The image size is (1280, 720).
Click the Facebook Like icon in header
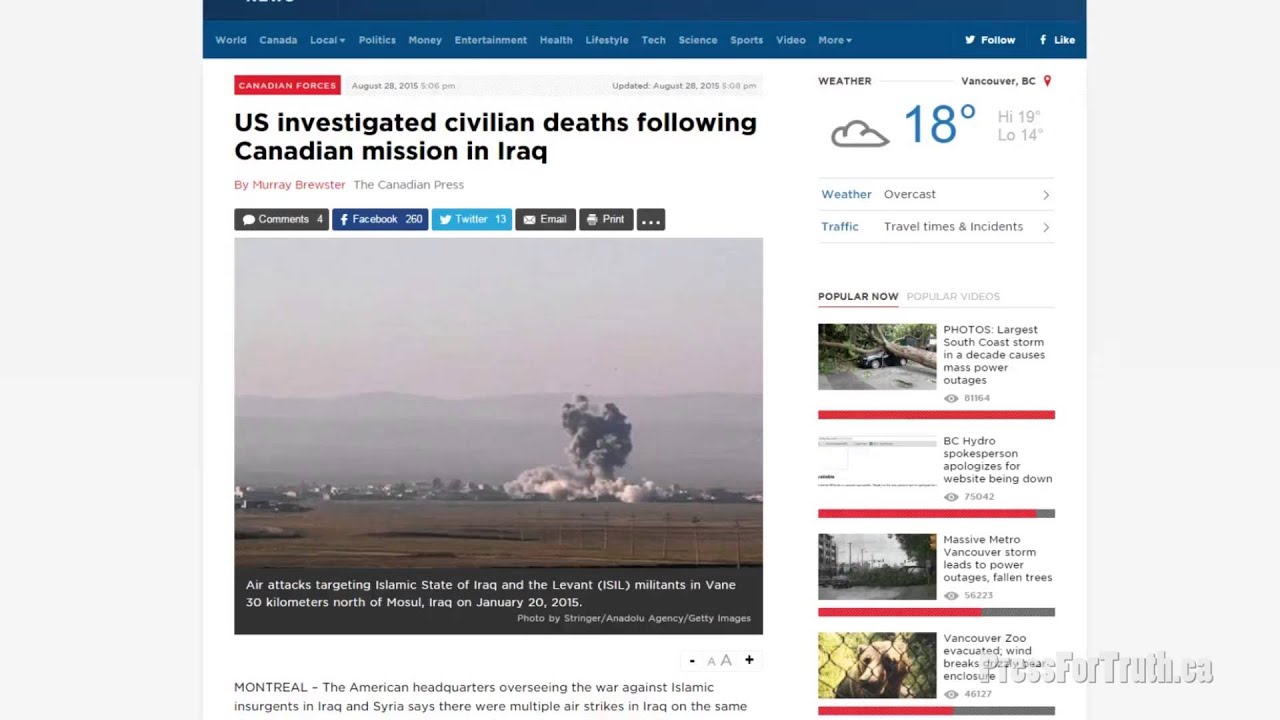[1043, 40]
